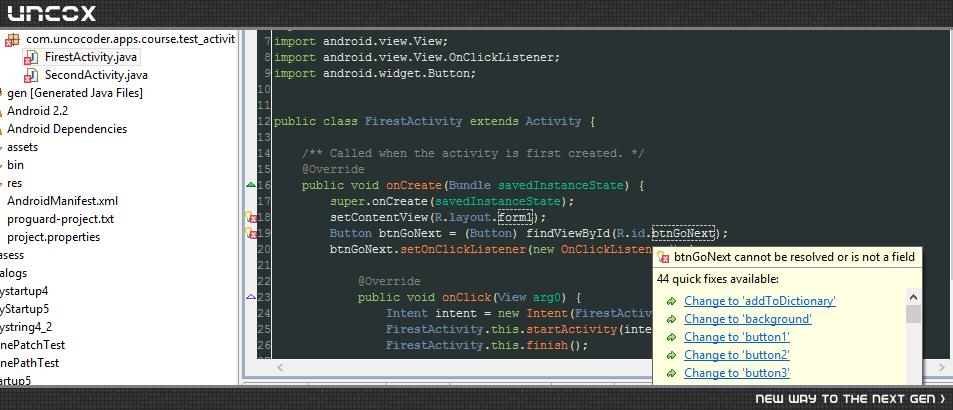Open project.properties file

53,237
